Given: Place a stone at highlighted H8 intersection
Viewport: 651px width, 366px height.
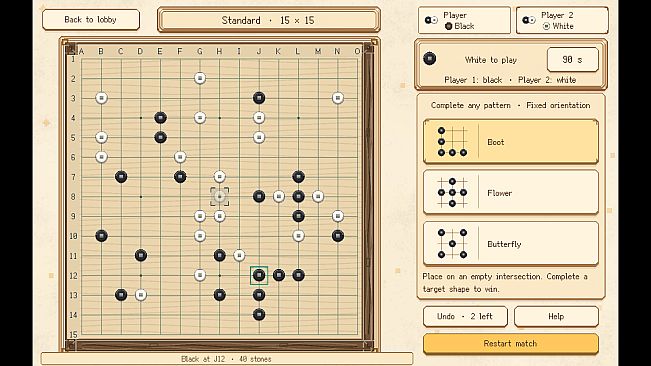Looking at the screenshot, I should click(220, 196).
